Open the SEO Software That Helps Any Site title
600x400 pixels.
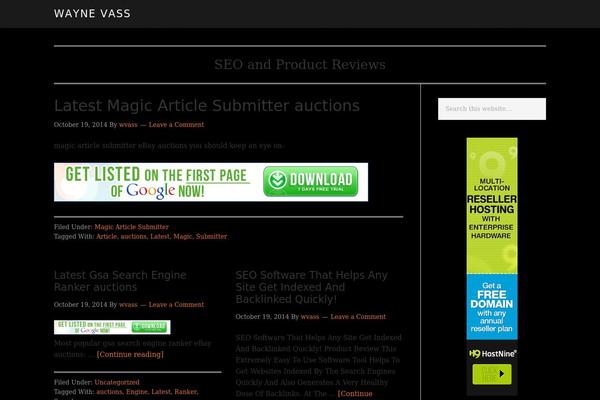click(311, 287)
